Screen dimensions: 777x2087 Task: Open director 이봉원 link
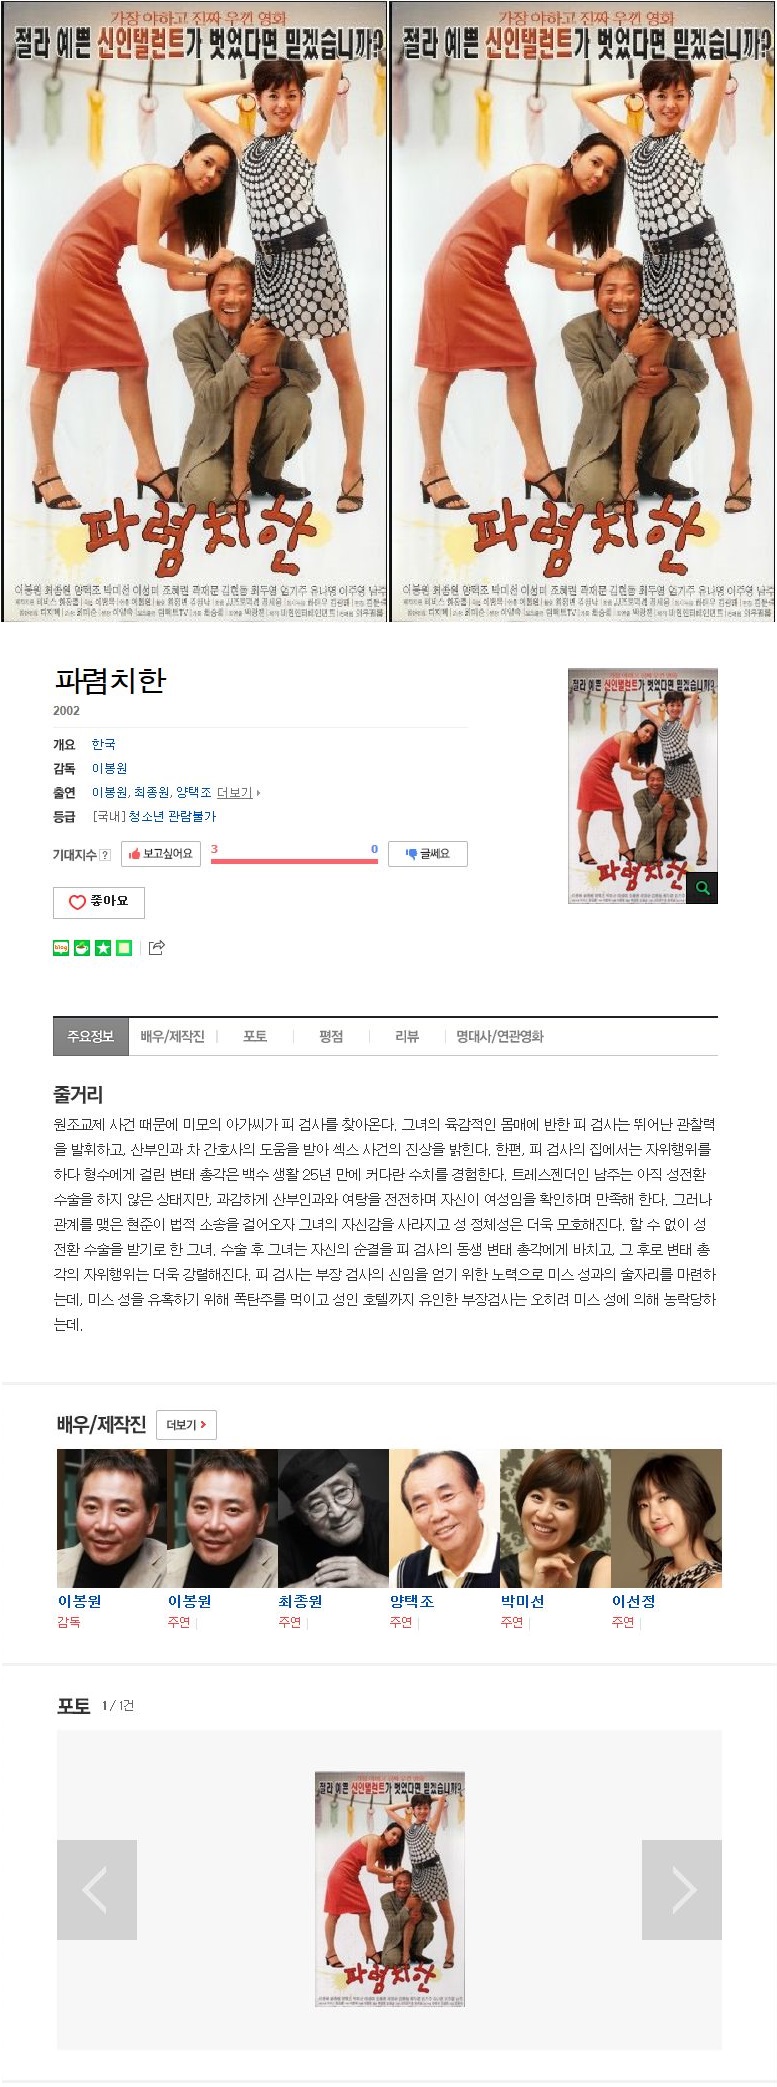(x=109, y=768)
